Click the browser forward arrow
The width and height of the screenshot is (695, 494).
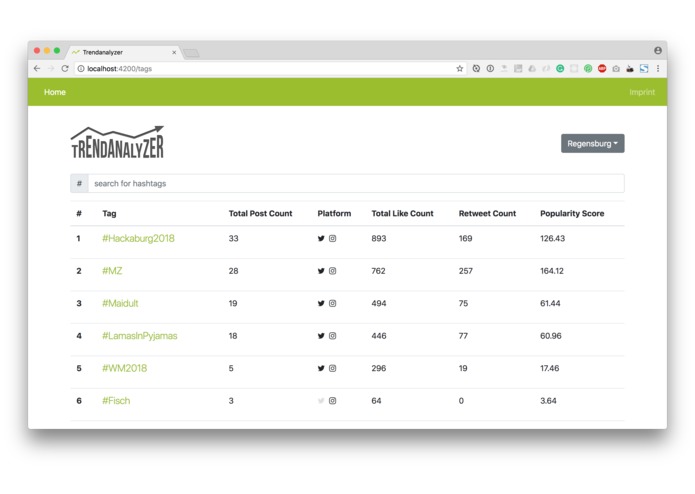point(51,69)
